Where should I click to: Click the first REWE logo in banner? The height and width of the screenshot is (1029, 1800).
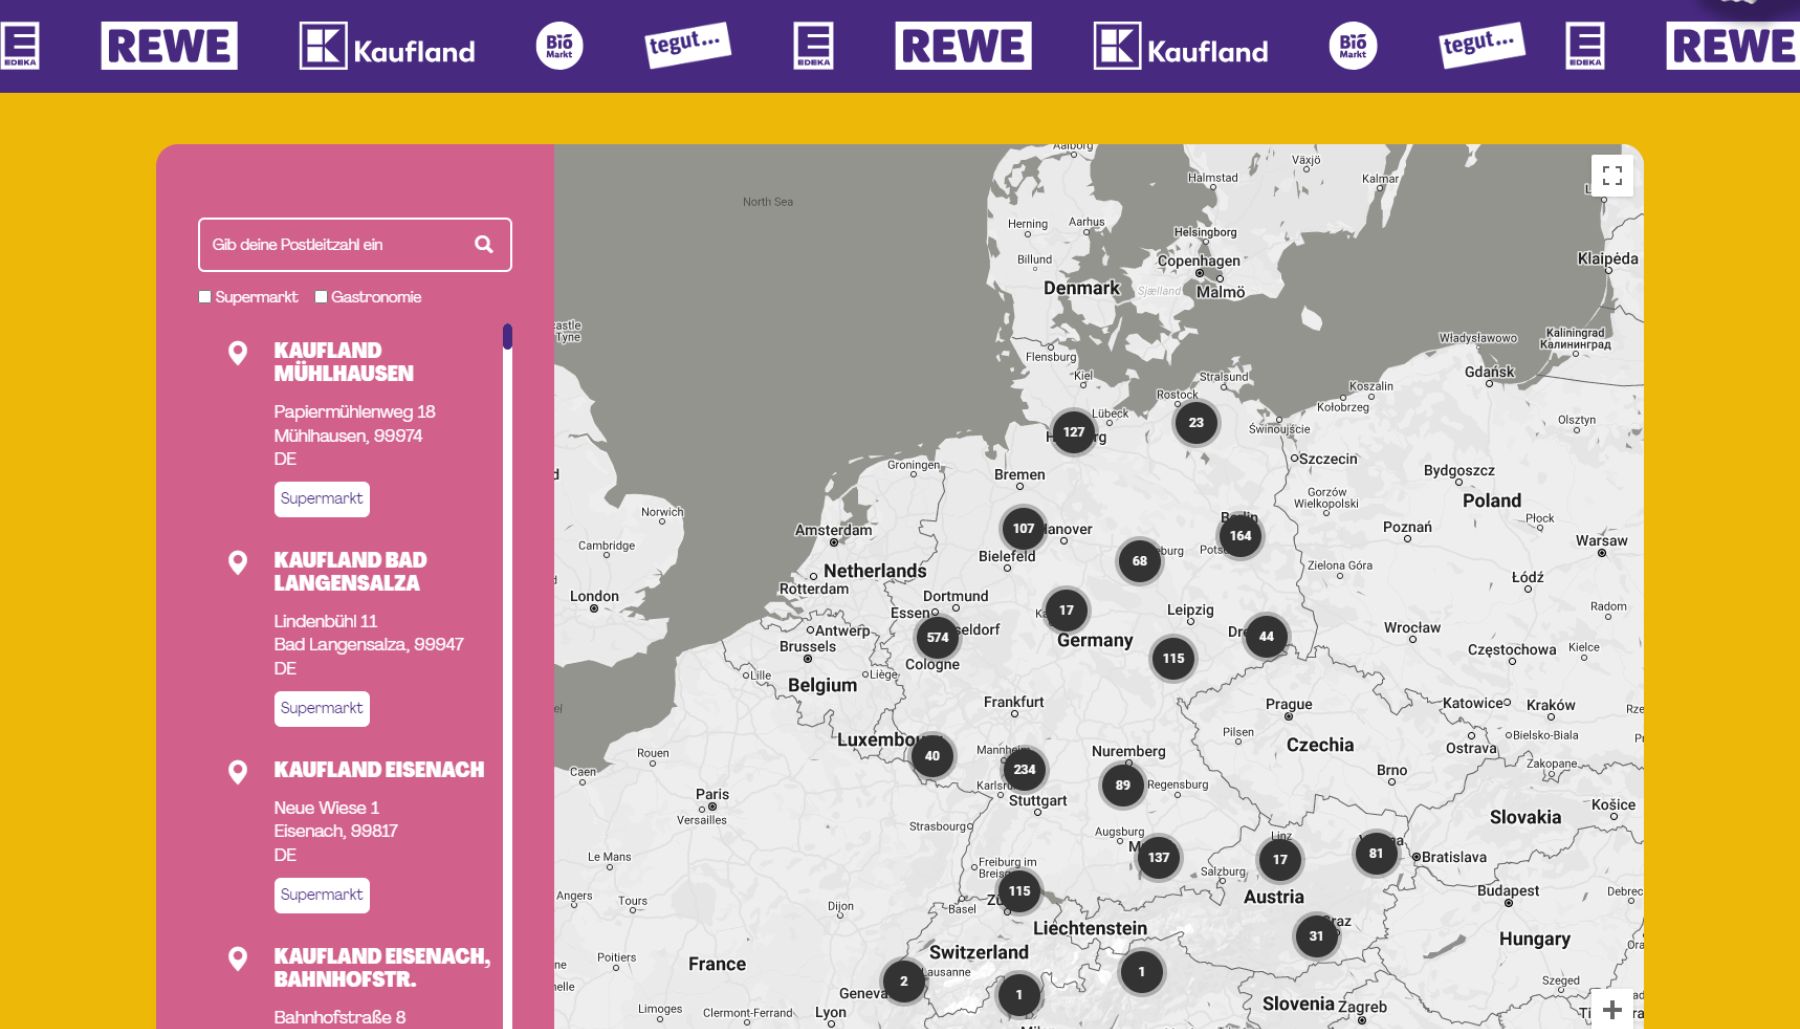tap(169, 46)
